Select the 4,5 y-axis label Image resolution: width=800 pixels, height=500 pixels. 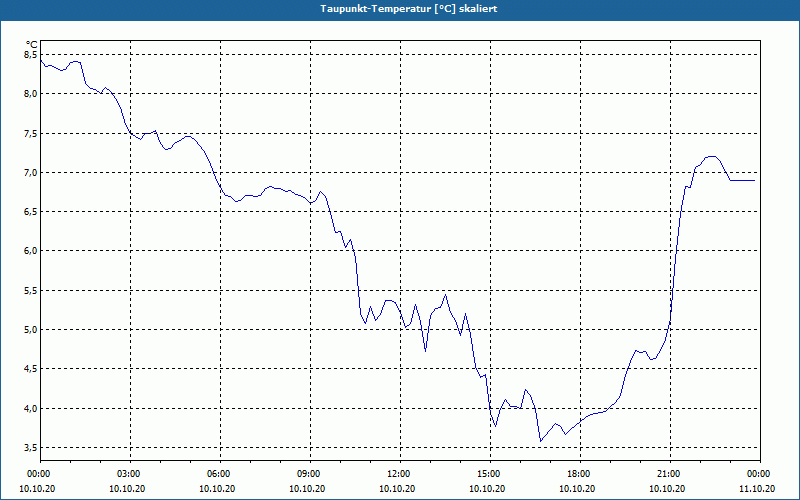[30, 369]
